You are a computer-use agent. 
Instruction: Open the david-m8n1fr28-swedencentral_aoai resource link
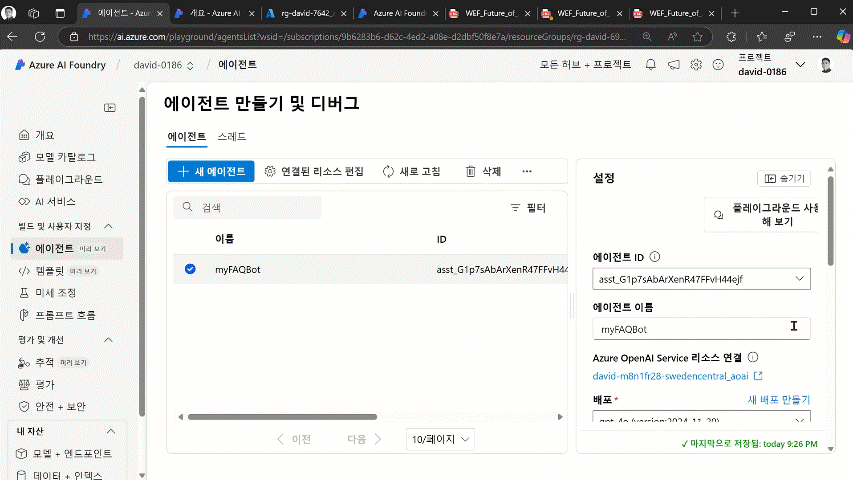[671, 376]
